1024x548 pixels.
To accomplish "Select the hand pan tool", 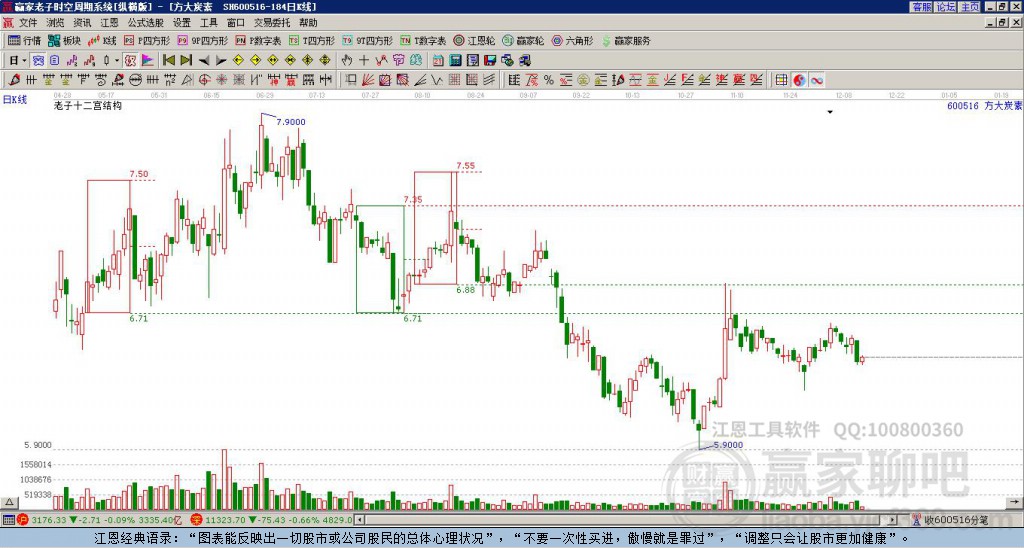I will pyautogui.click(x=347, y=60).
